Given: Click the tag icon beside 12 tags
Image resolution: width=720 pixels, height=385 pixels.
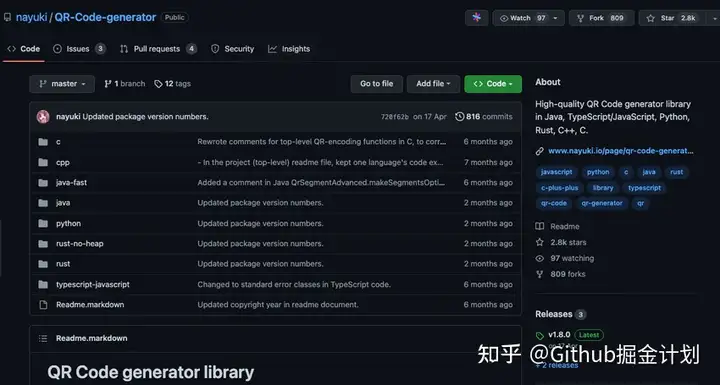Looking at the screenshot, I should coord(158,84).
